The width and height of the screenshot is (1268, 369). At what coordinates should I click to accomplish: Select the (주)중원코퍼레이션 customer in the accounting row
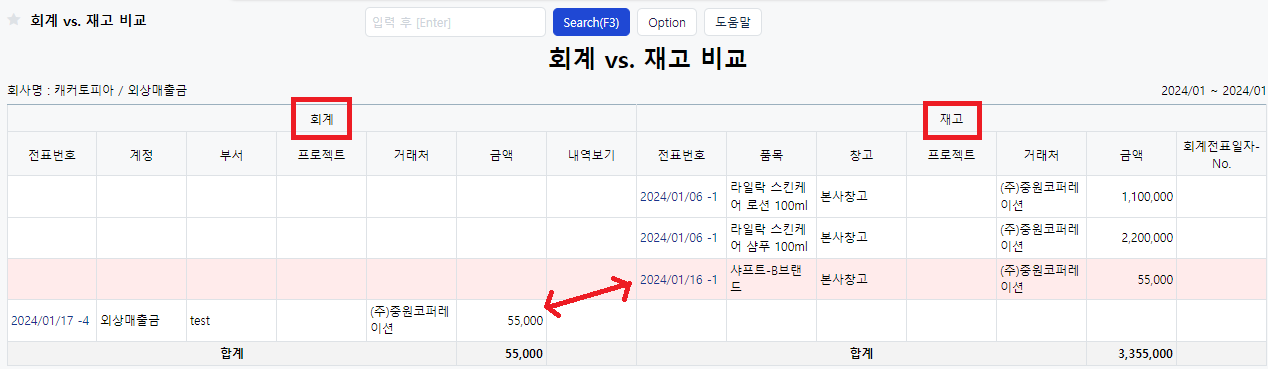point(411,320)
